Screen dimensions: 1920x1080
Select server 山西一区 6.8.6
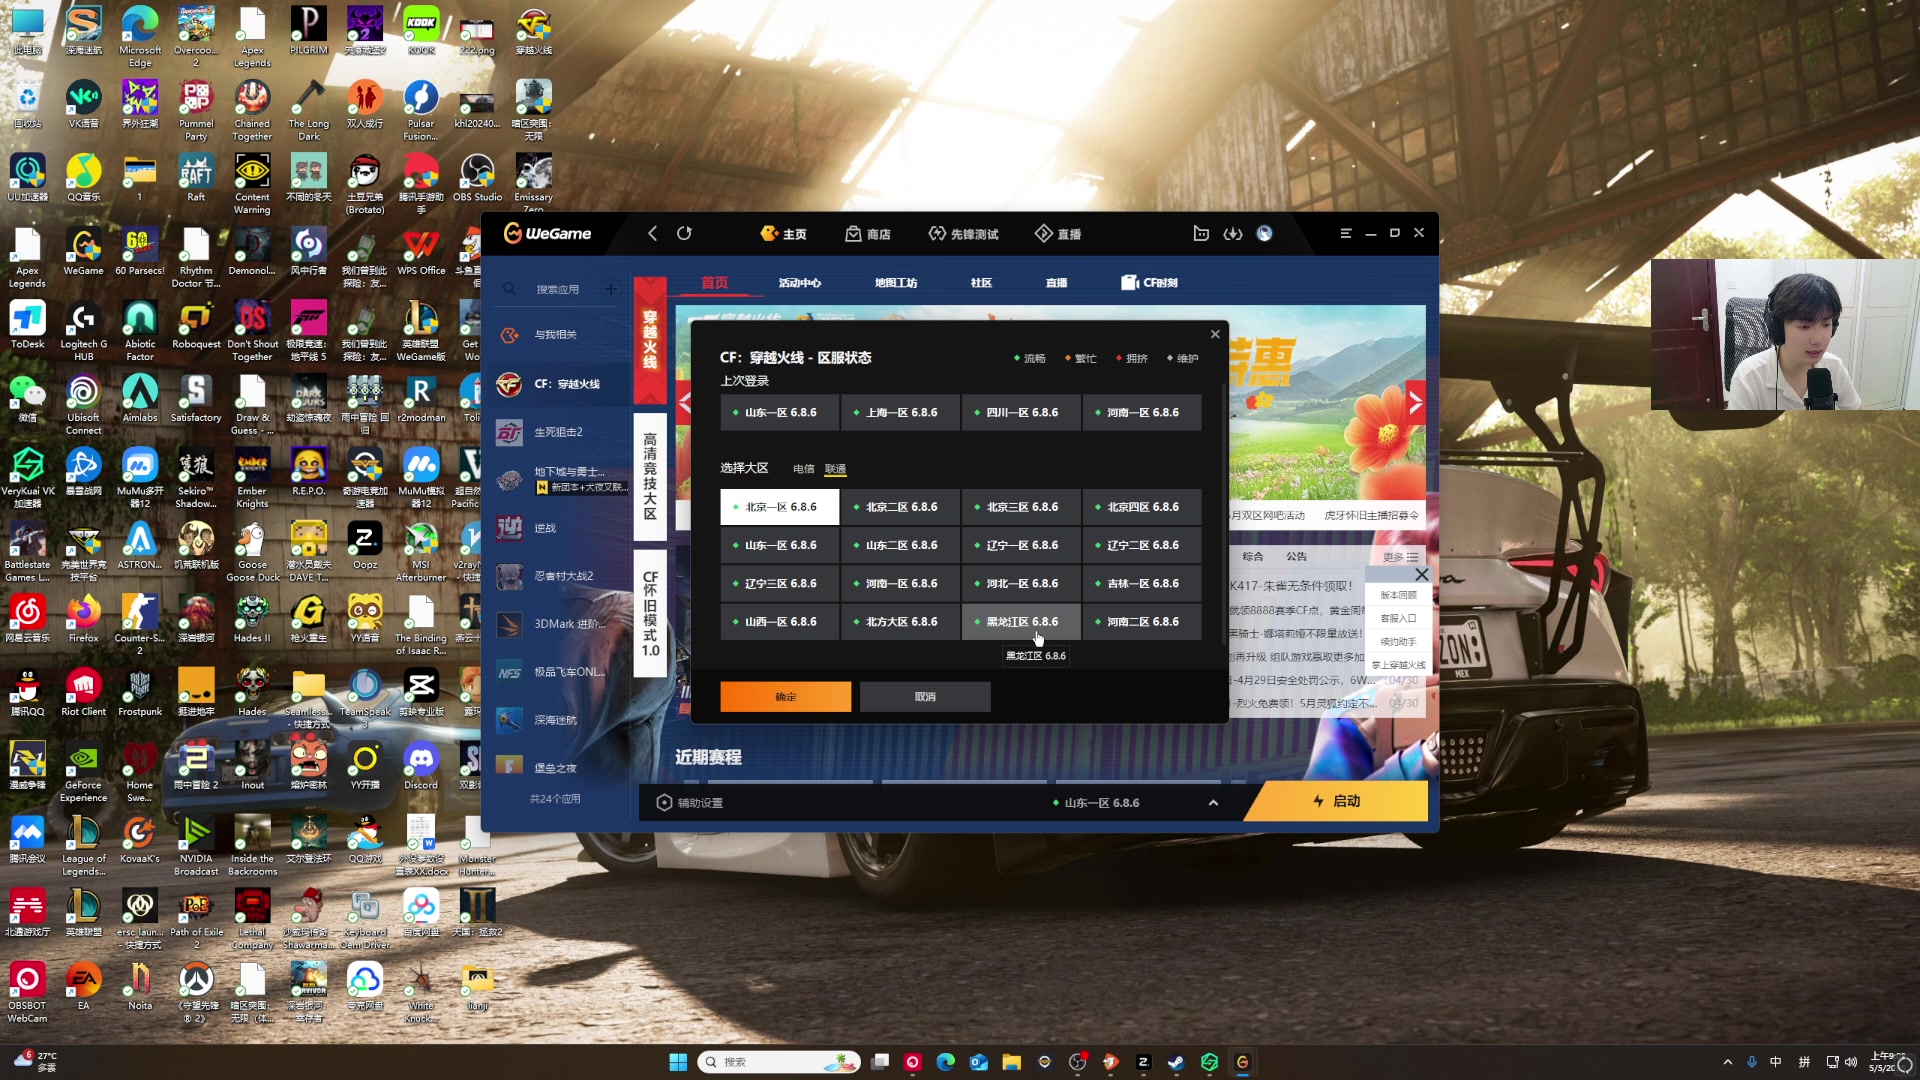(779, 621)
